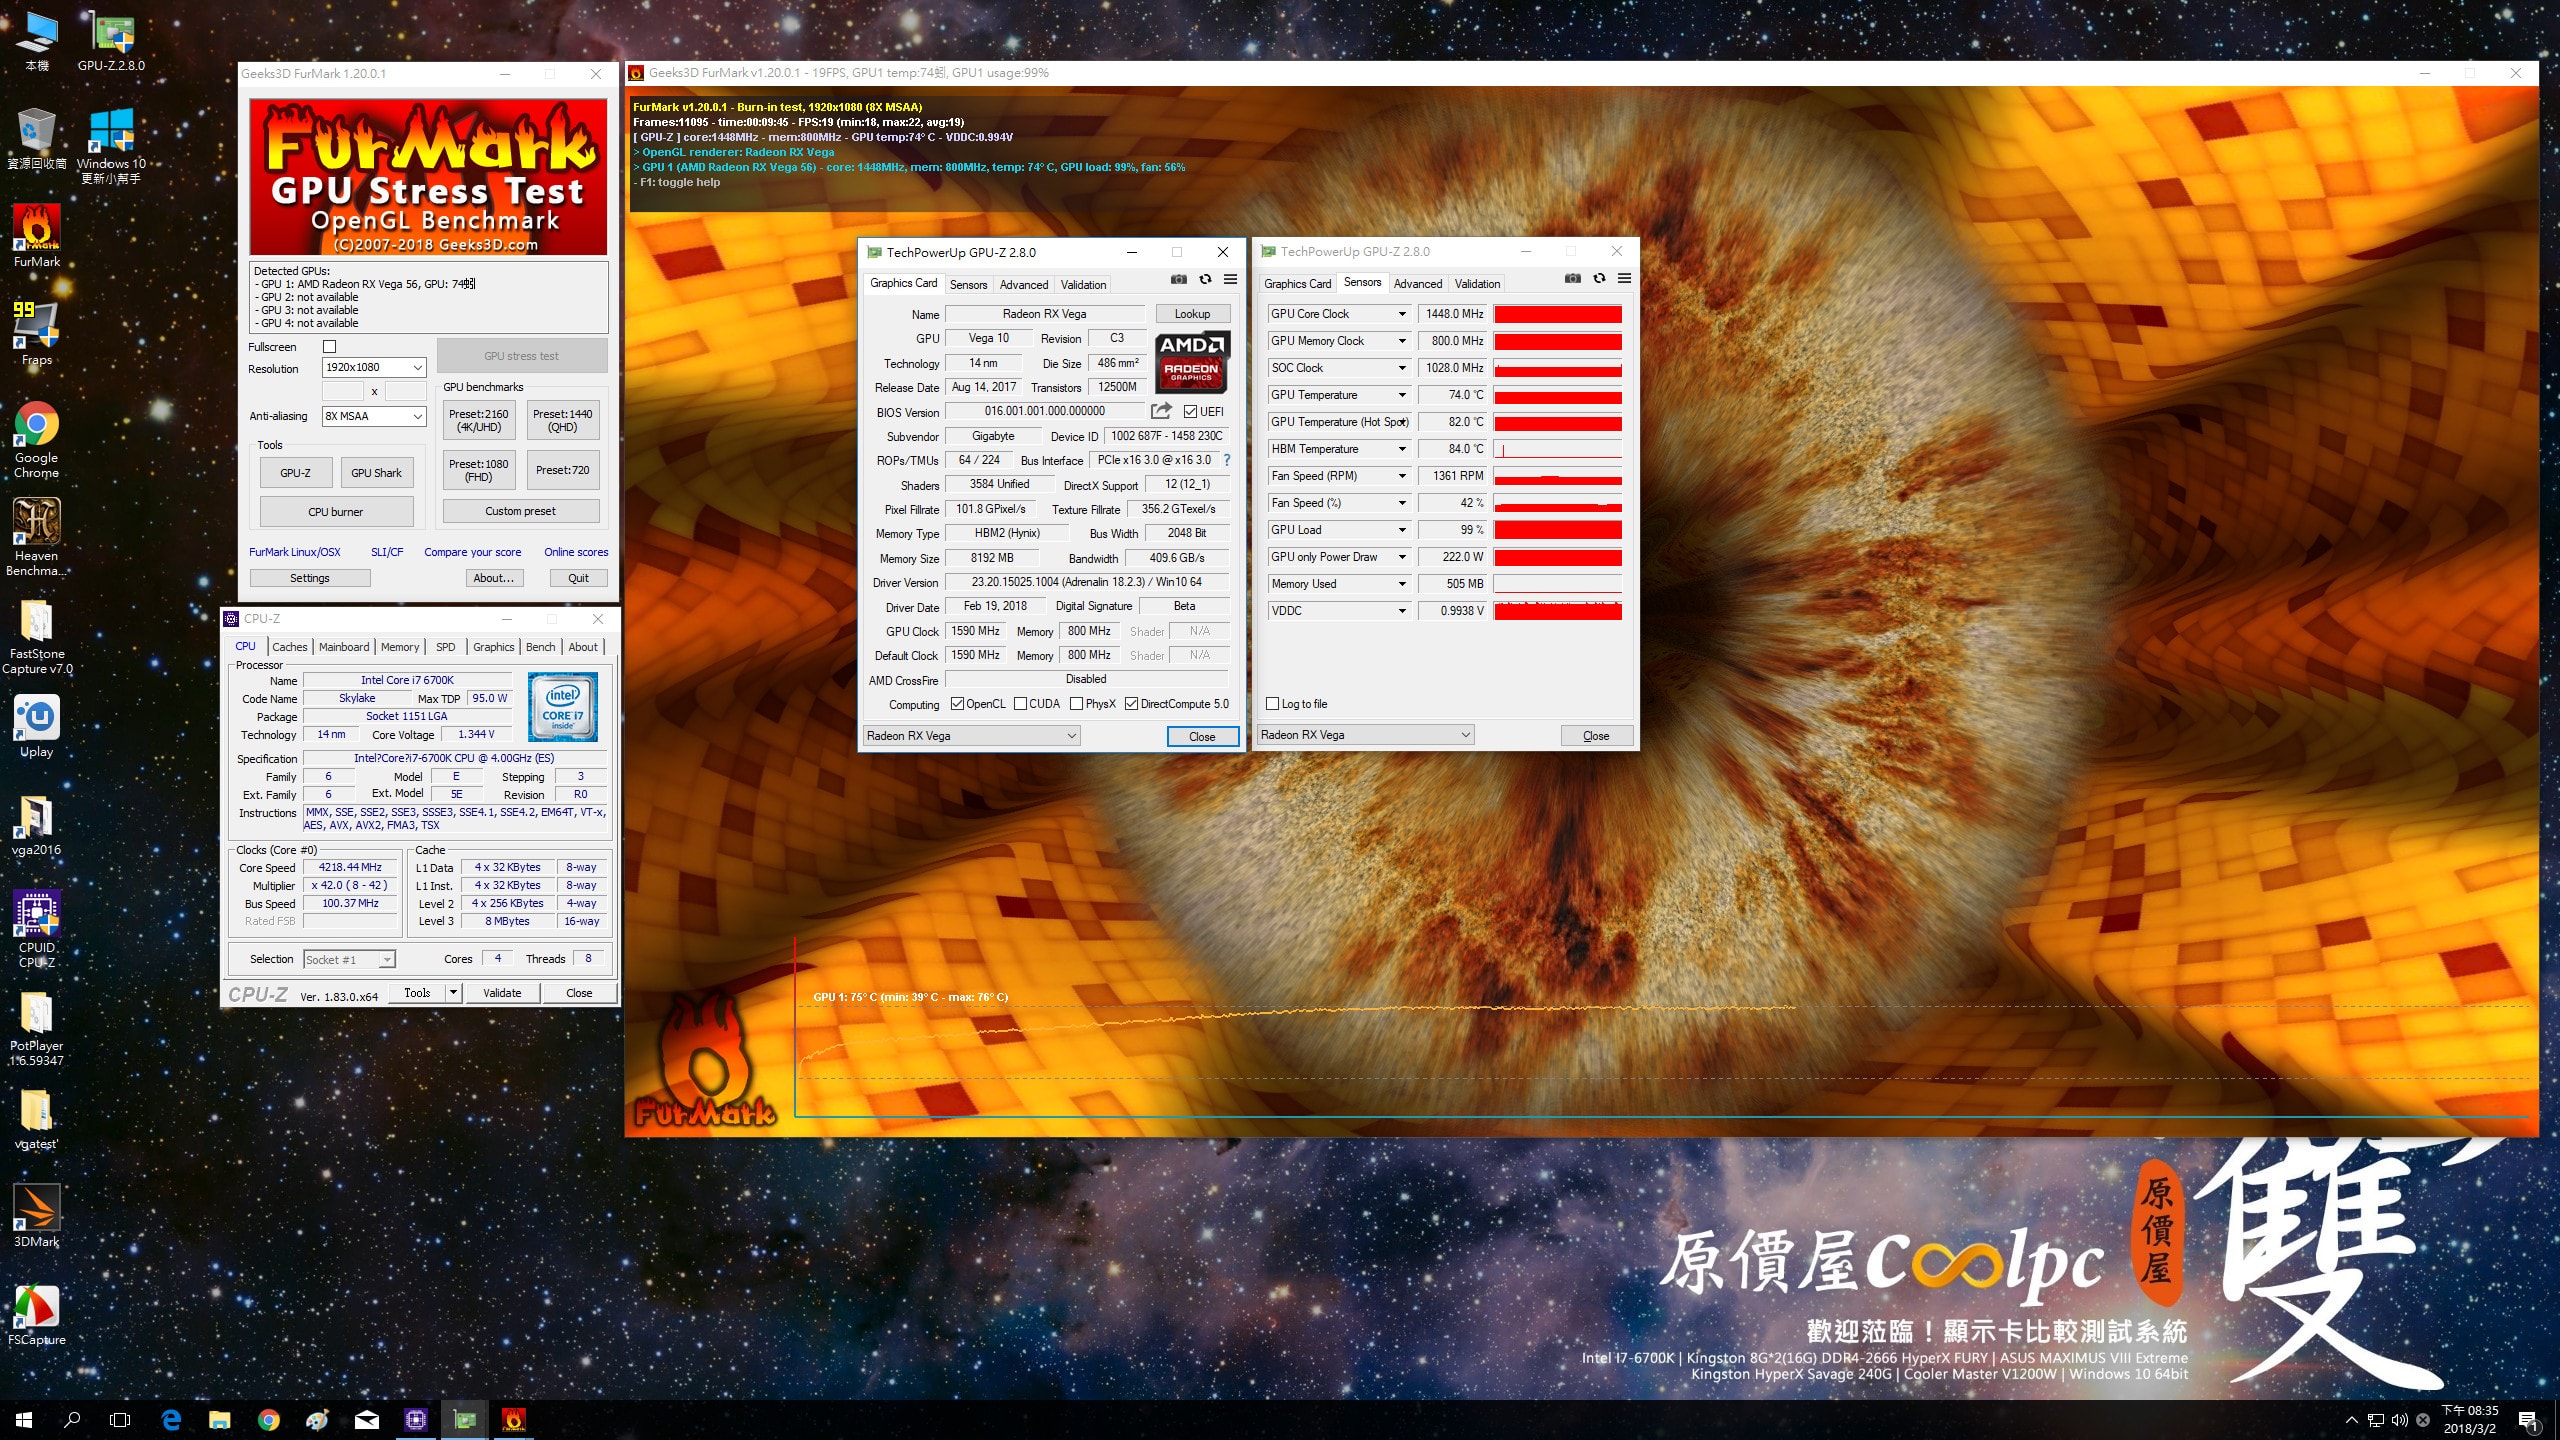Image resolution: width=2560 pixels, height=1440 pixels.
Task: Open the Radeon RX Vega selector in GPU-Z Graphics Card window
Action: [971, 736]
